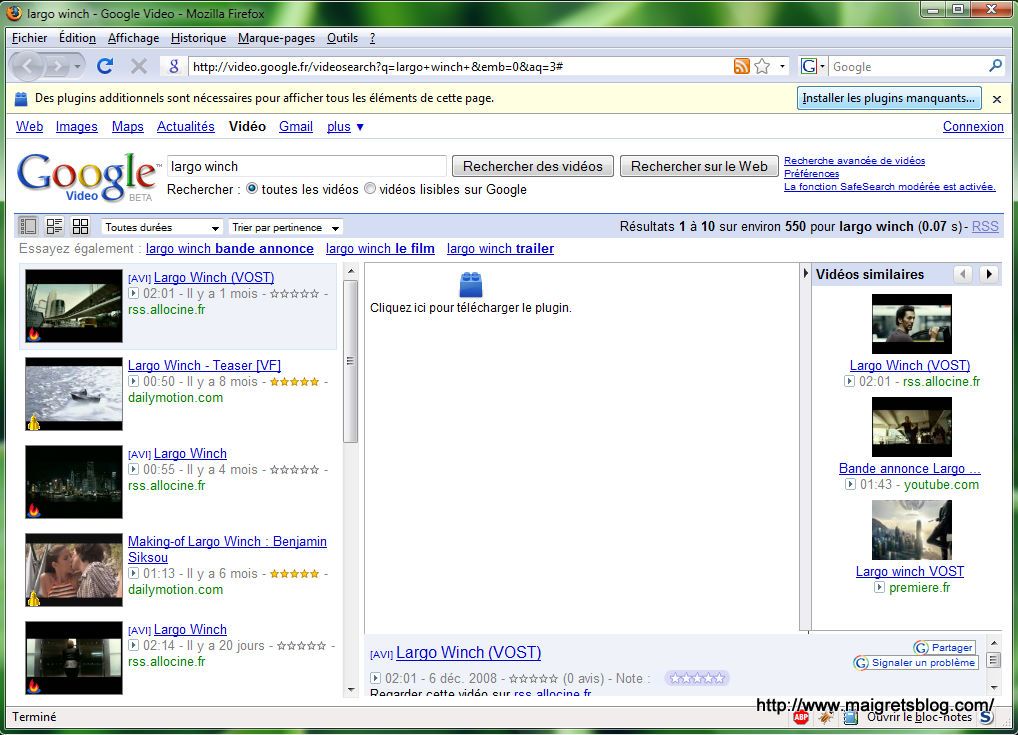This screenshot has width=1018, height=735.
Task: Click 'Rechercher sur le Web' button
Action: [x=699, y=166]
